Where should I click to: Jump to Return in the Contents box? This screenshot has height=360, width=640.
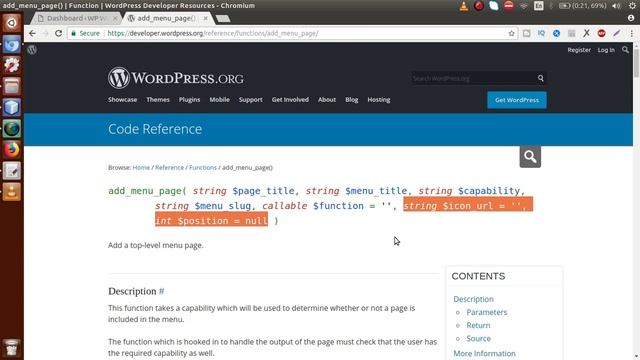coord(478,325)
